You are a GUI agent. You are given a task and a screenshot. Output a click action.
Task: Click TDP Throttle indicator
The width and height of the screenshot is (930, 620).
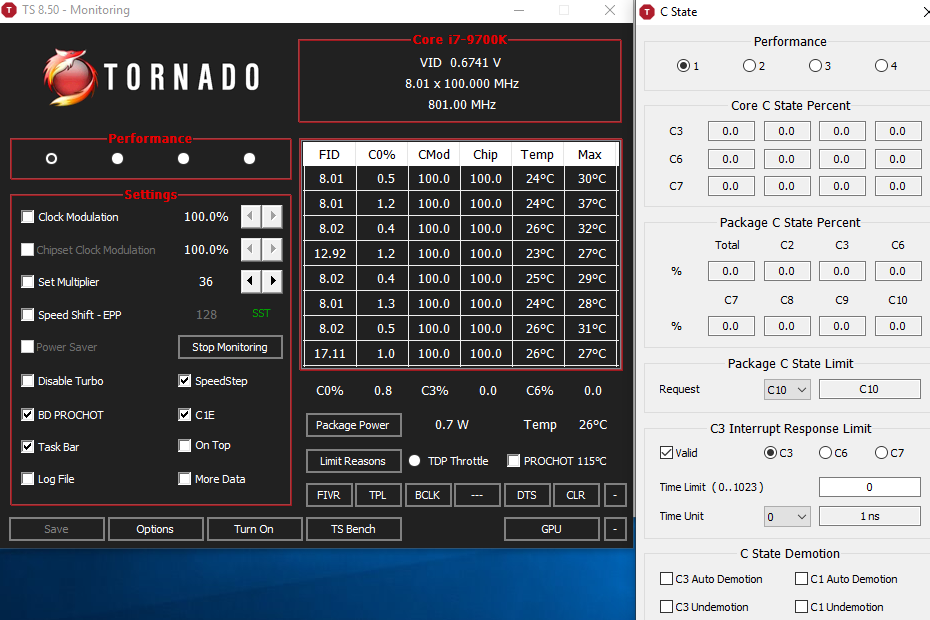click(415, 460)
